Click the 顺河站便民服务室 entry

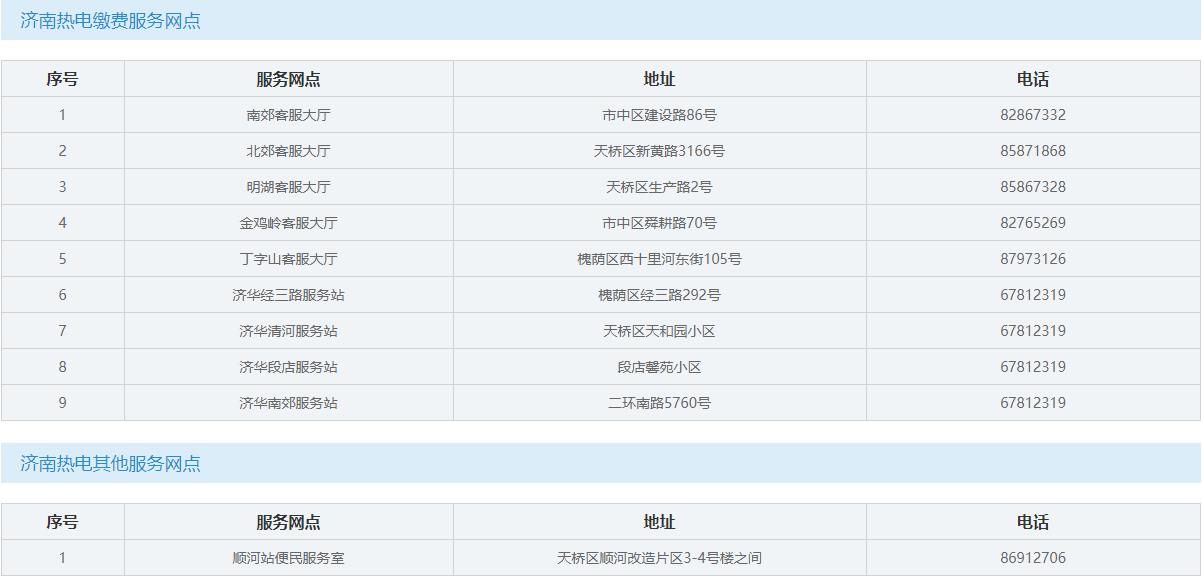(288, 558)
